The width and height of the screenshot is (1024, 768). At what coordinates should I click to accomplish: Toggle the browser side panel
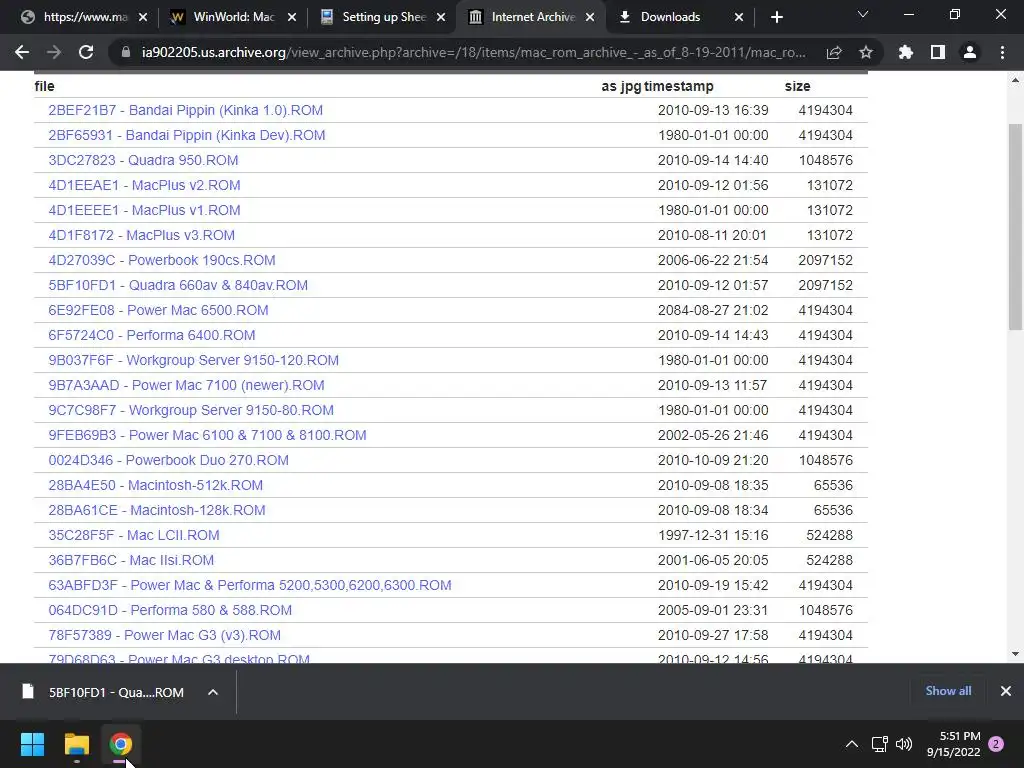tap(938, 52)
